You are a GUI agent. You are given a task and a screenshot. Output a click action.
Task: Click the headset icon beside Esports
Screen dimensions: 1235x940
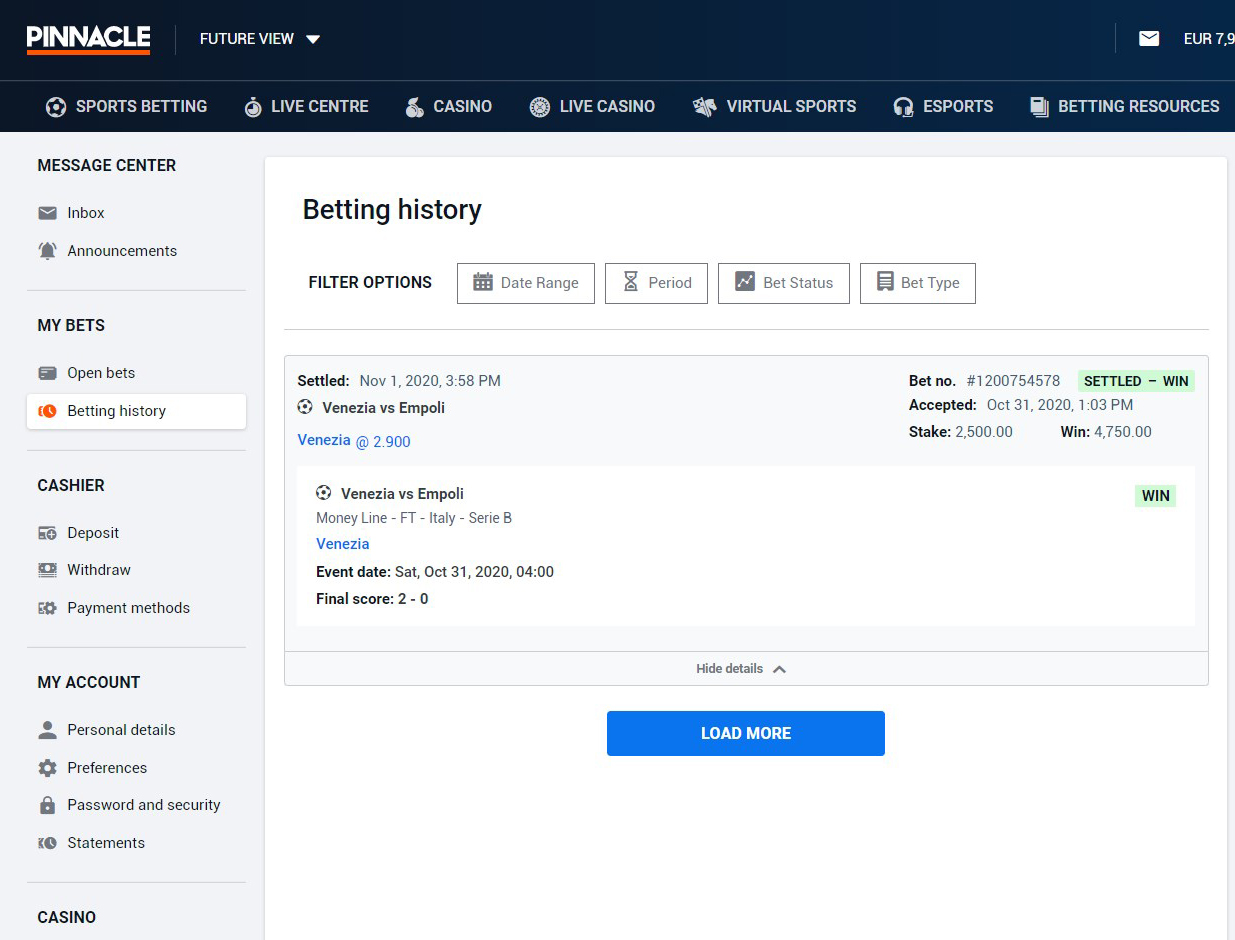(904, 107)
